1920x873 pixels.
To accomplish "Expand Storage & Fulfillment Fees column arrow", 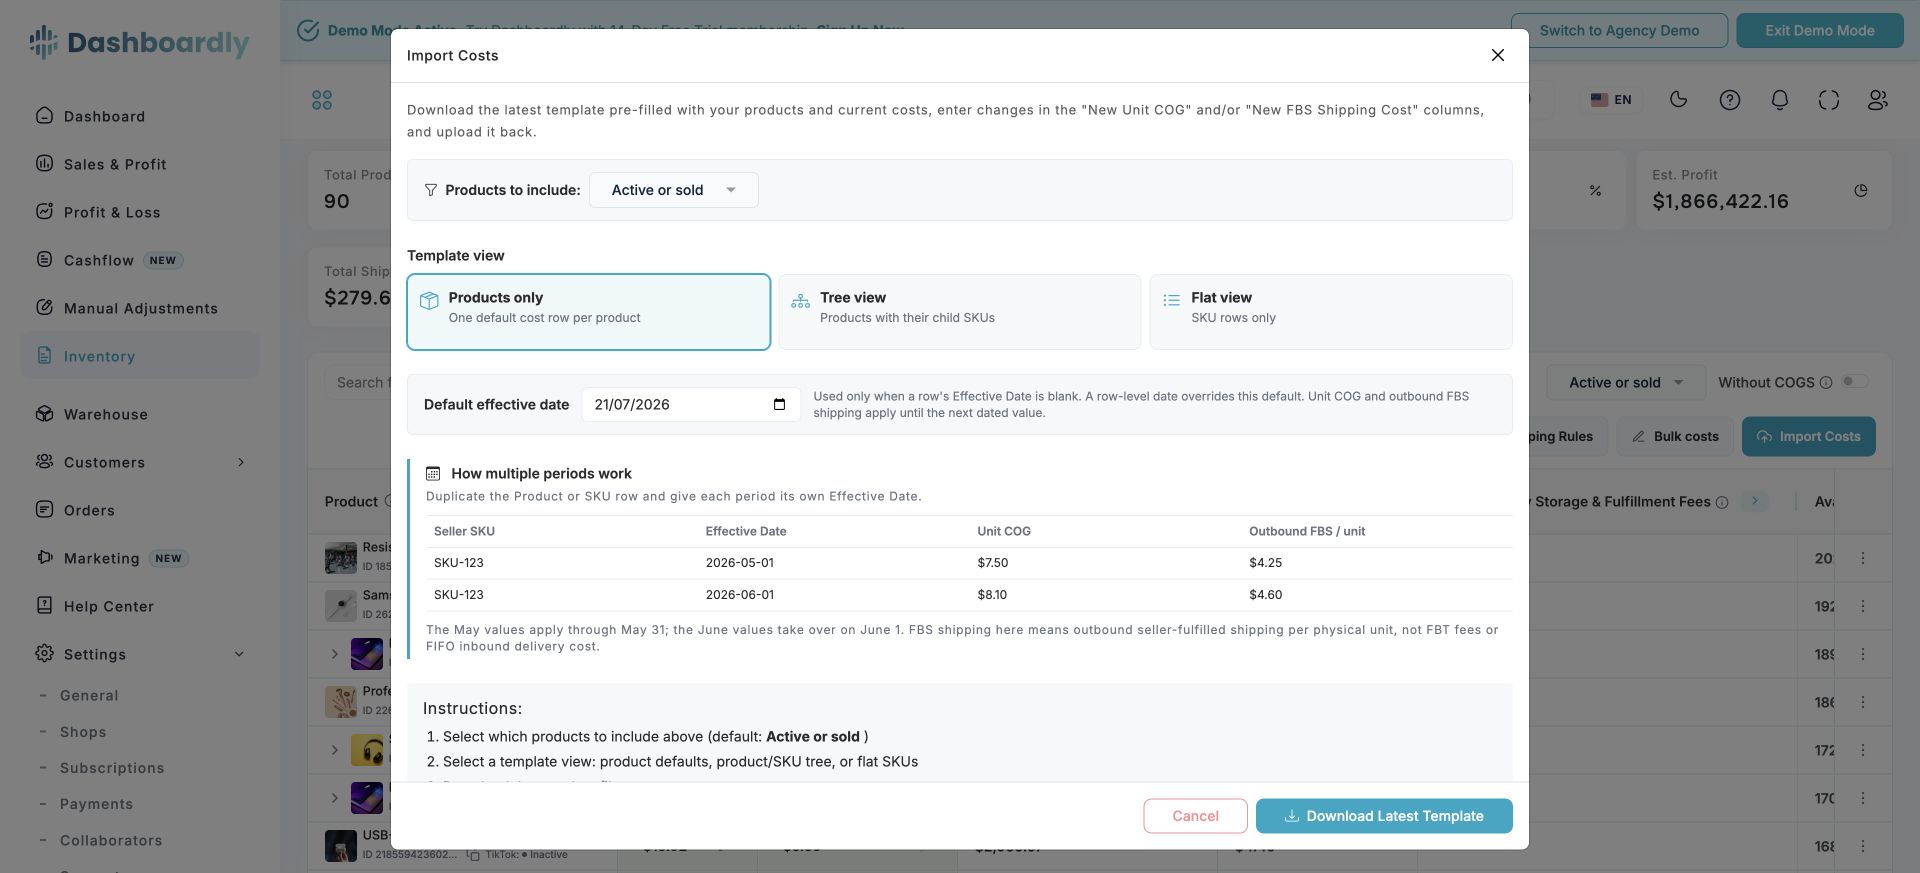I will (x=1754, y=501).
